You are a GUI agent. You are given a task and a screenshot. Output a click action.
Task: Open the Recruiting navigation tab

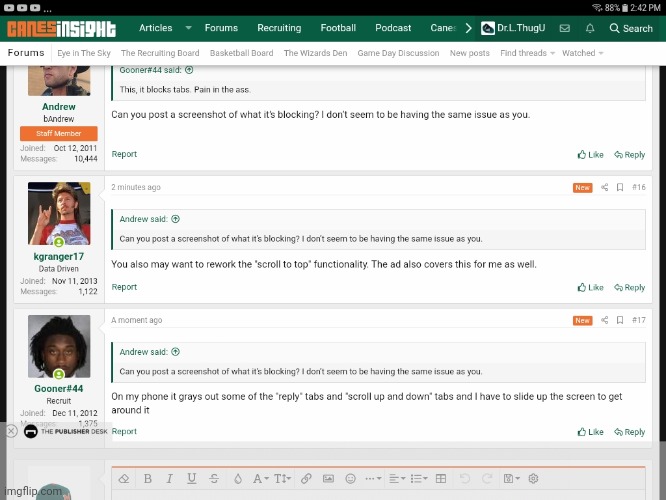click(x=279, y=28)
